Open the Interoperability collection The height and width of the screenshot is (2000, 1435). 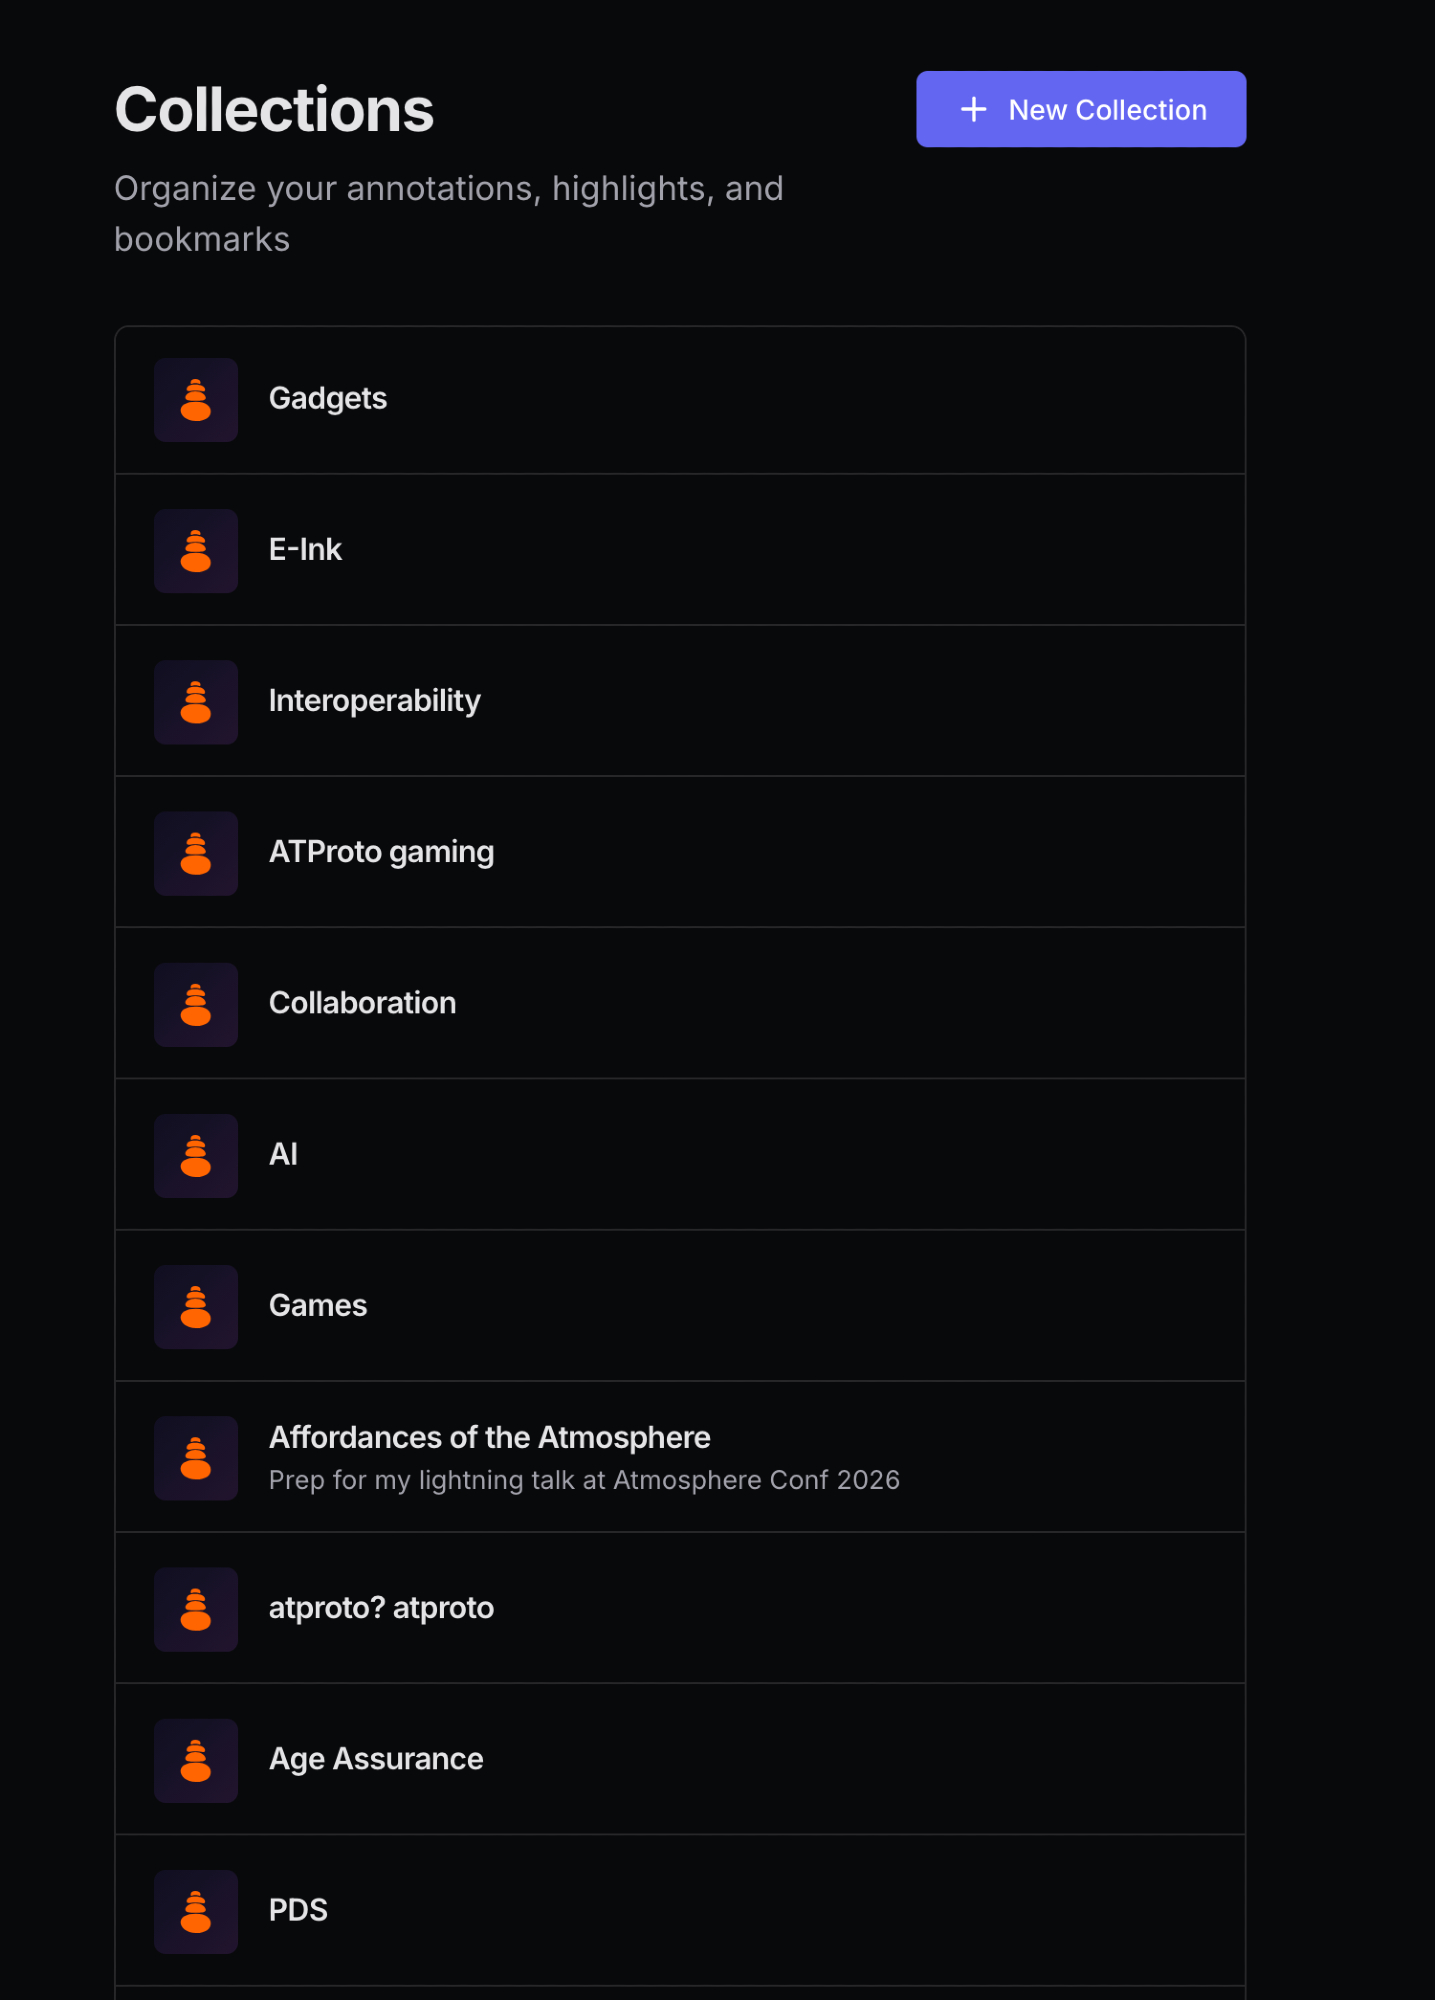[374, 701]
